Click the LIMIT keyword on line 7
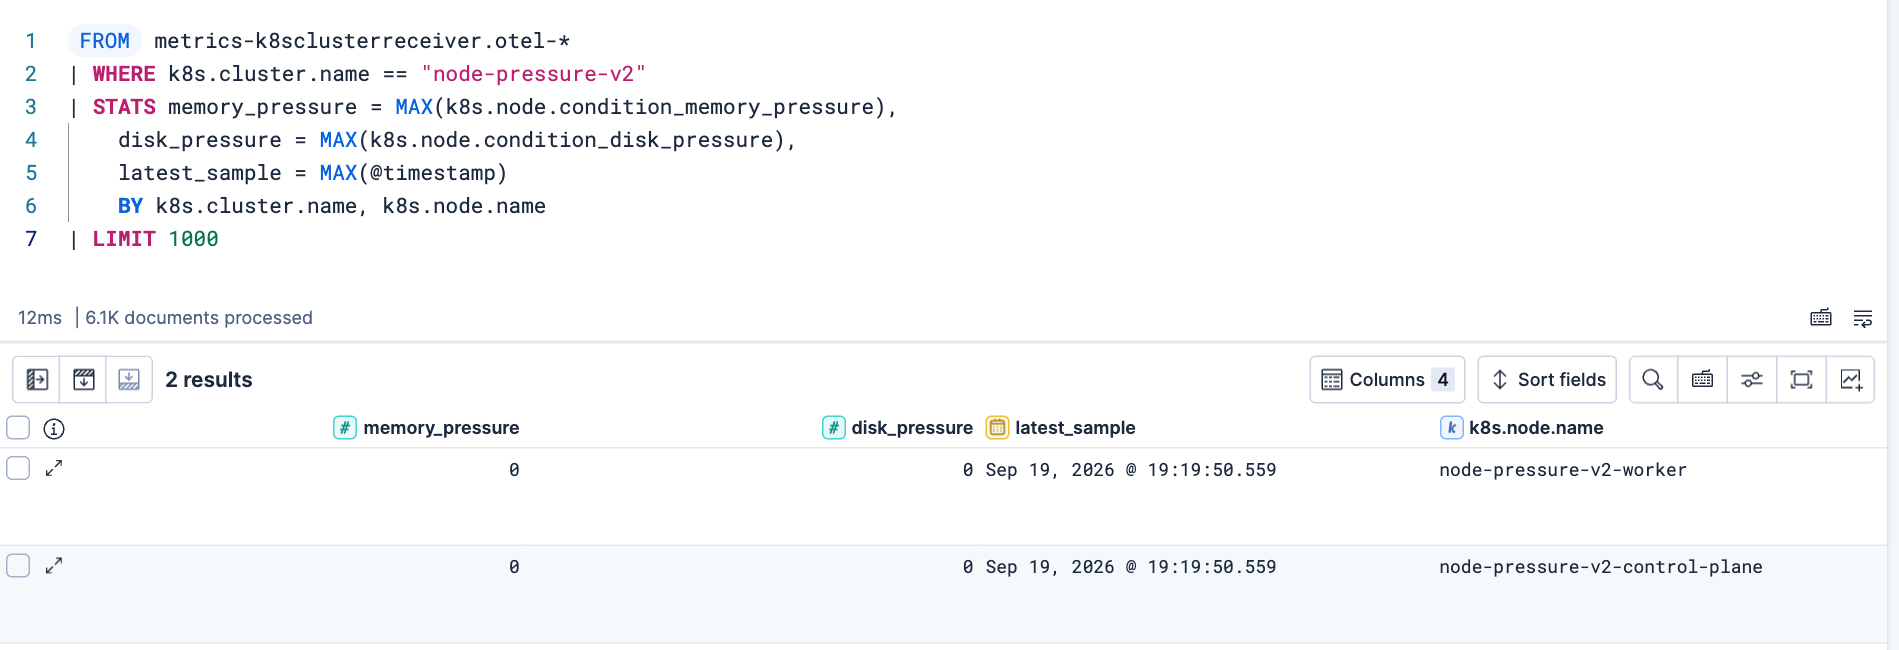Viewport: 1899px width, 650px height. point(124,239)
